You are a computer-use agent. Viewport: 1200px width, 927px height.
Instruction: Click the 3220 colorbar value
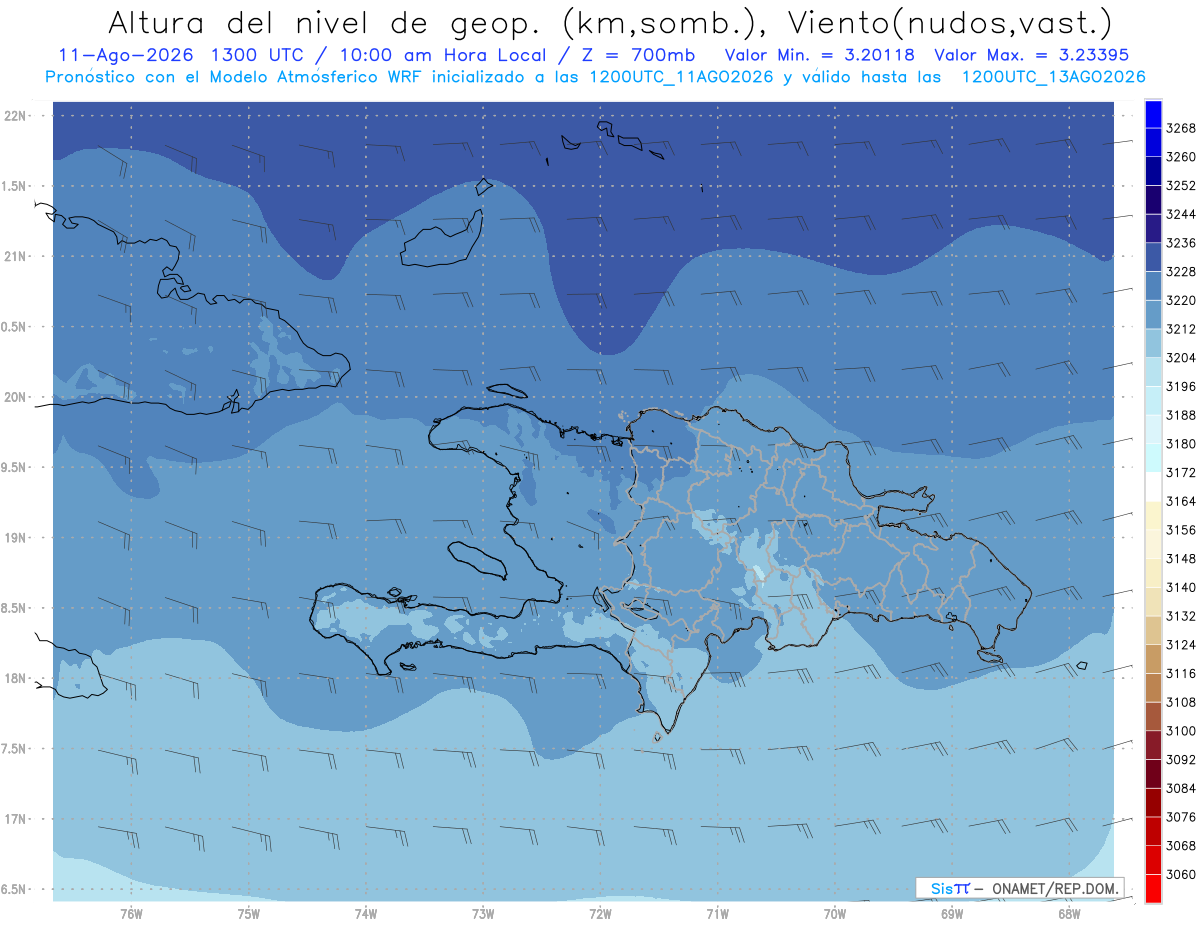[1181, 301]
